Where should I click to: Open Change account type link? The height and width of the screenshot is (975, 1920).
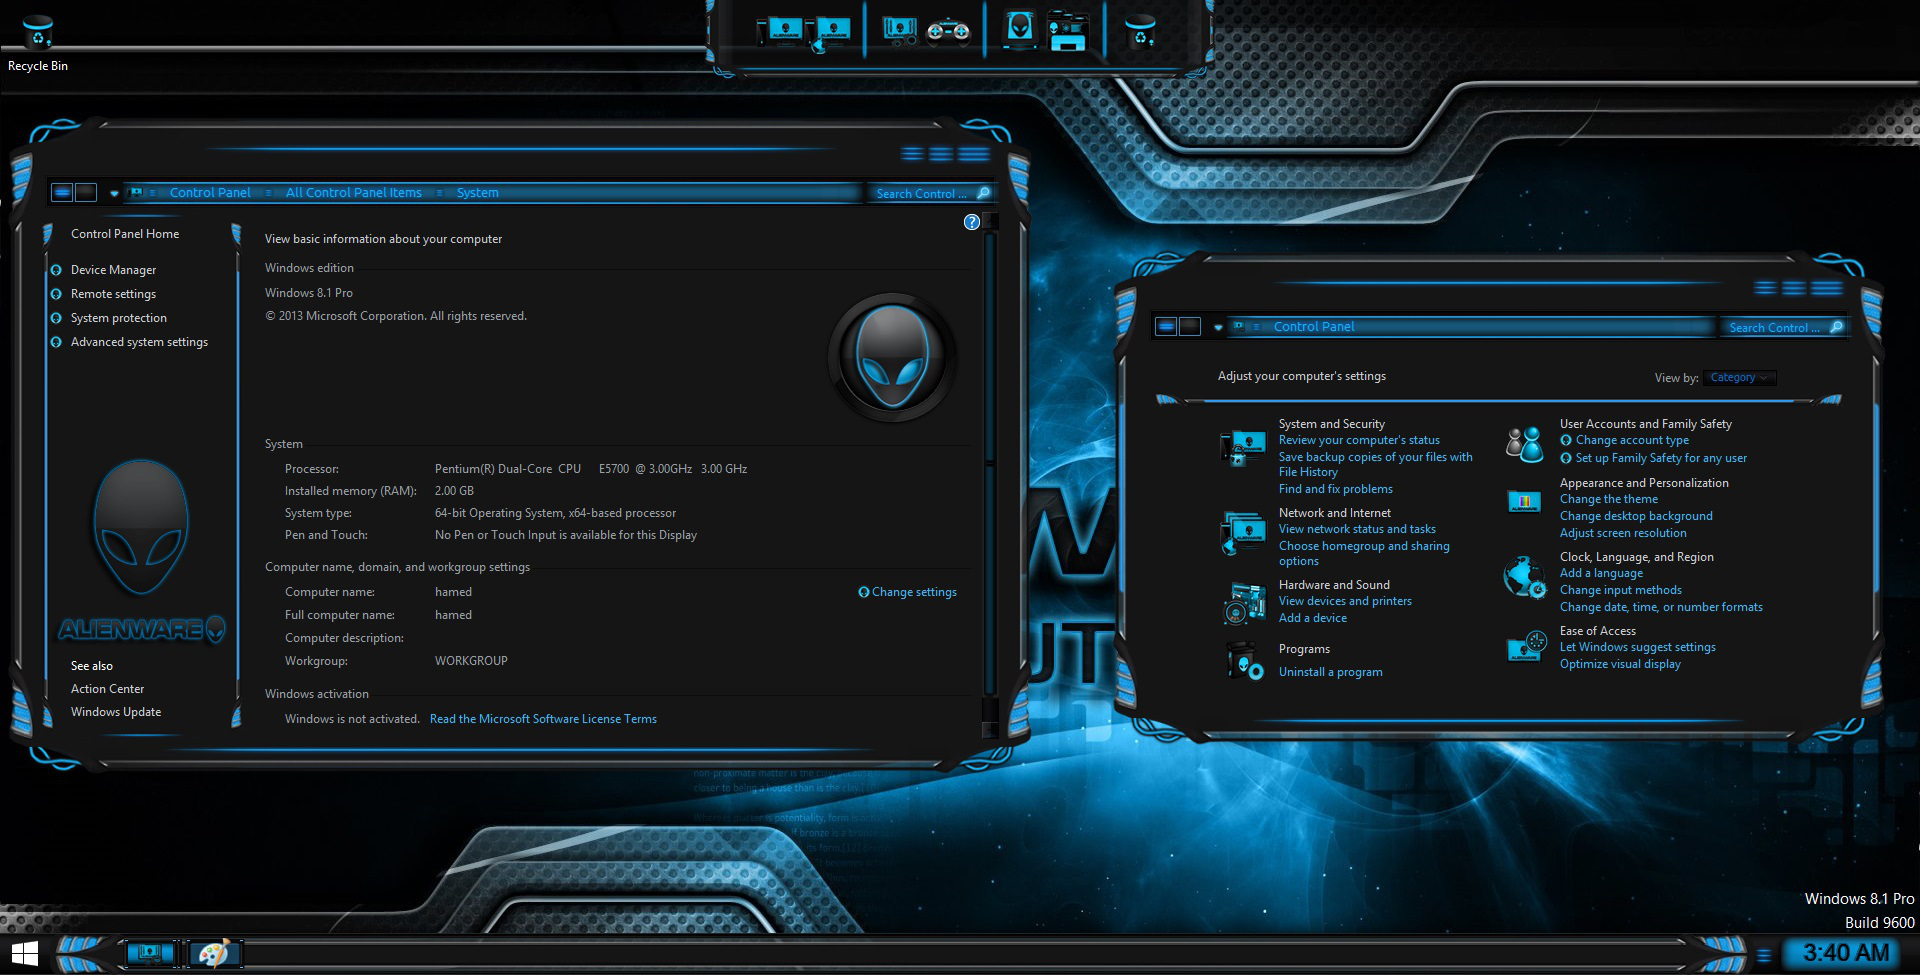tap(1632, 440)
